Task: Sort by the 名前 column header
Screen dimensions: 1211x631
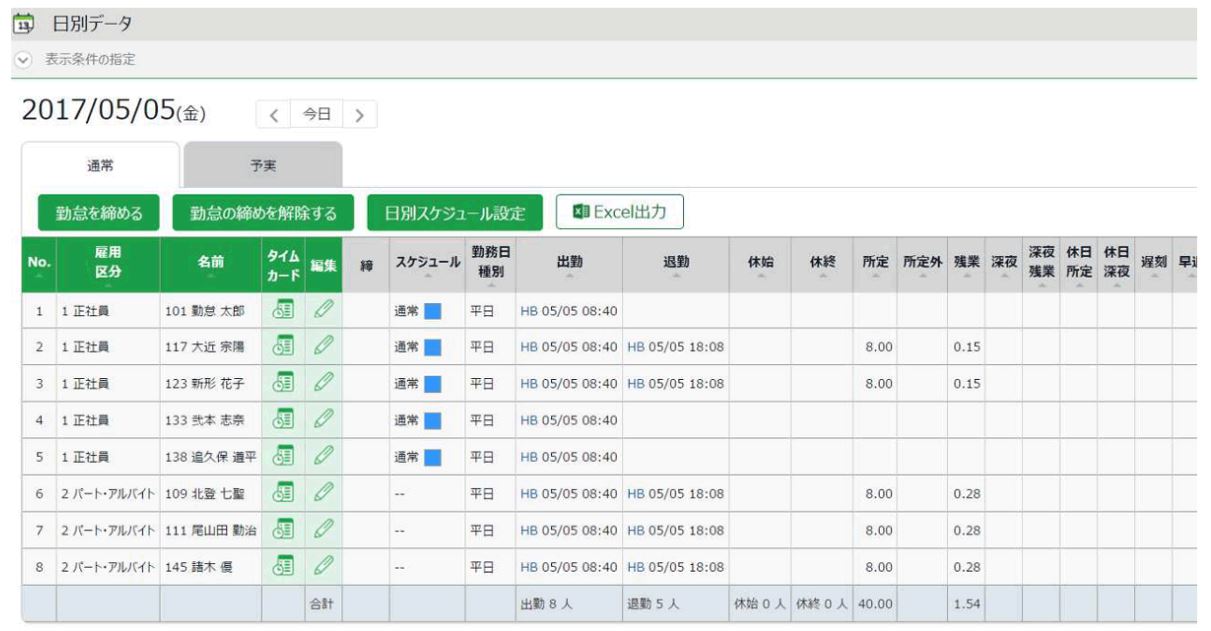Action: tap(210, 264)
